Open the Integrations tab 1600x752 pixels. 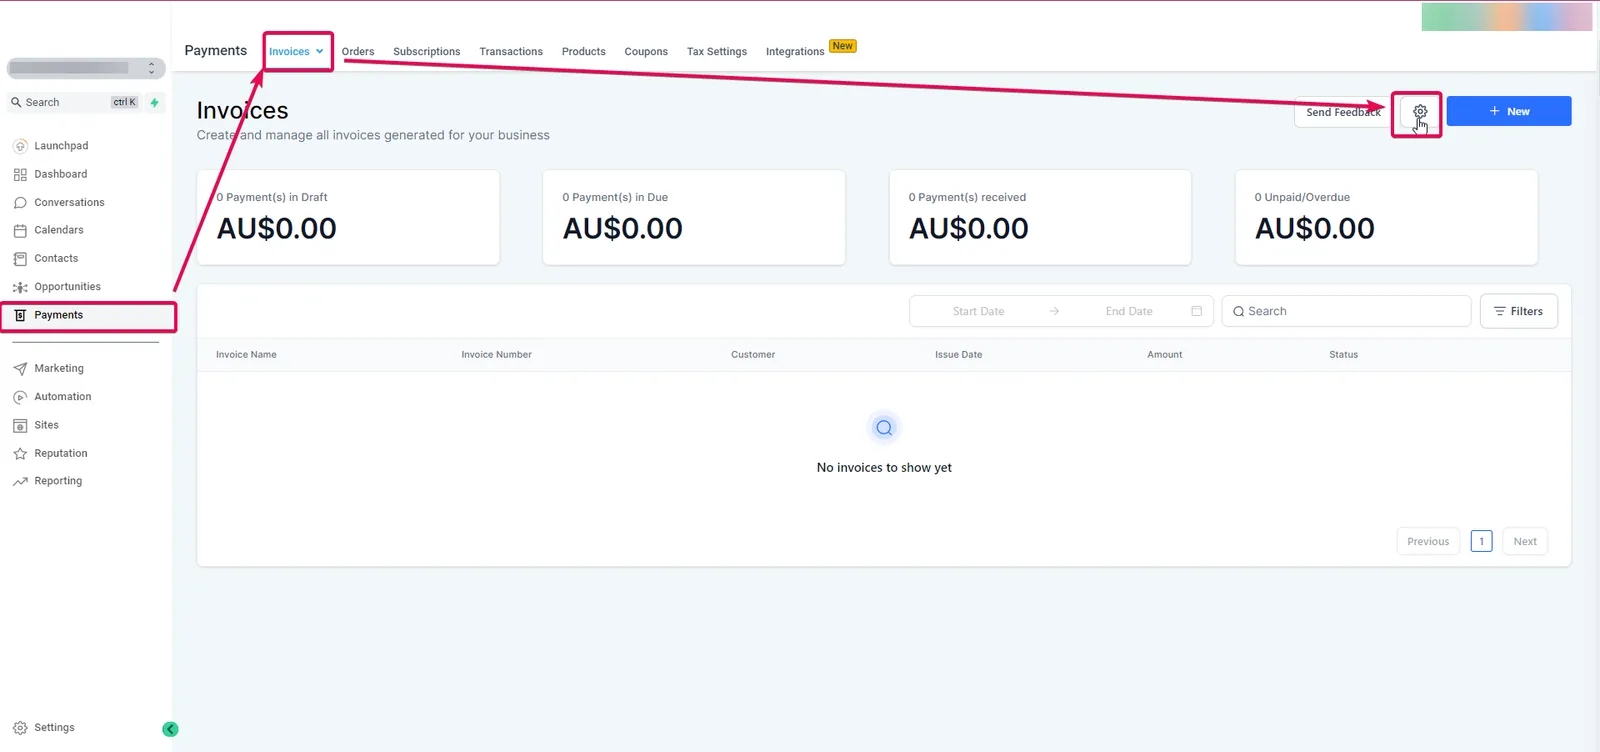tap(795, 51)
